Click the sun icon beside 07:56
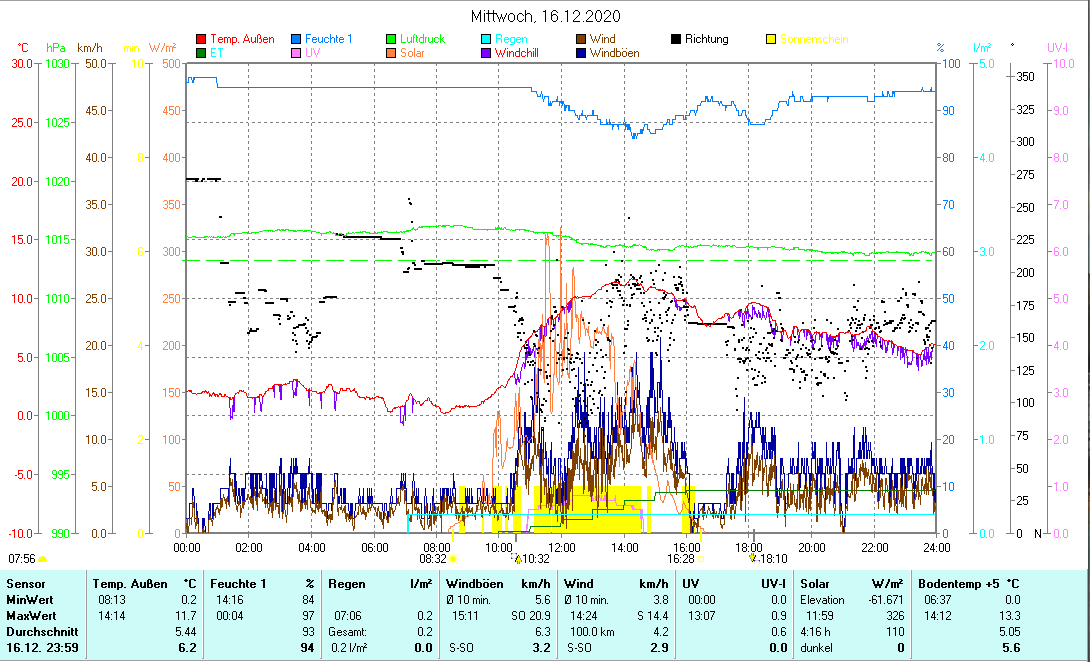The width and height of the screenshot is (1090, 662). (x=42, y=559)
